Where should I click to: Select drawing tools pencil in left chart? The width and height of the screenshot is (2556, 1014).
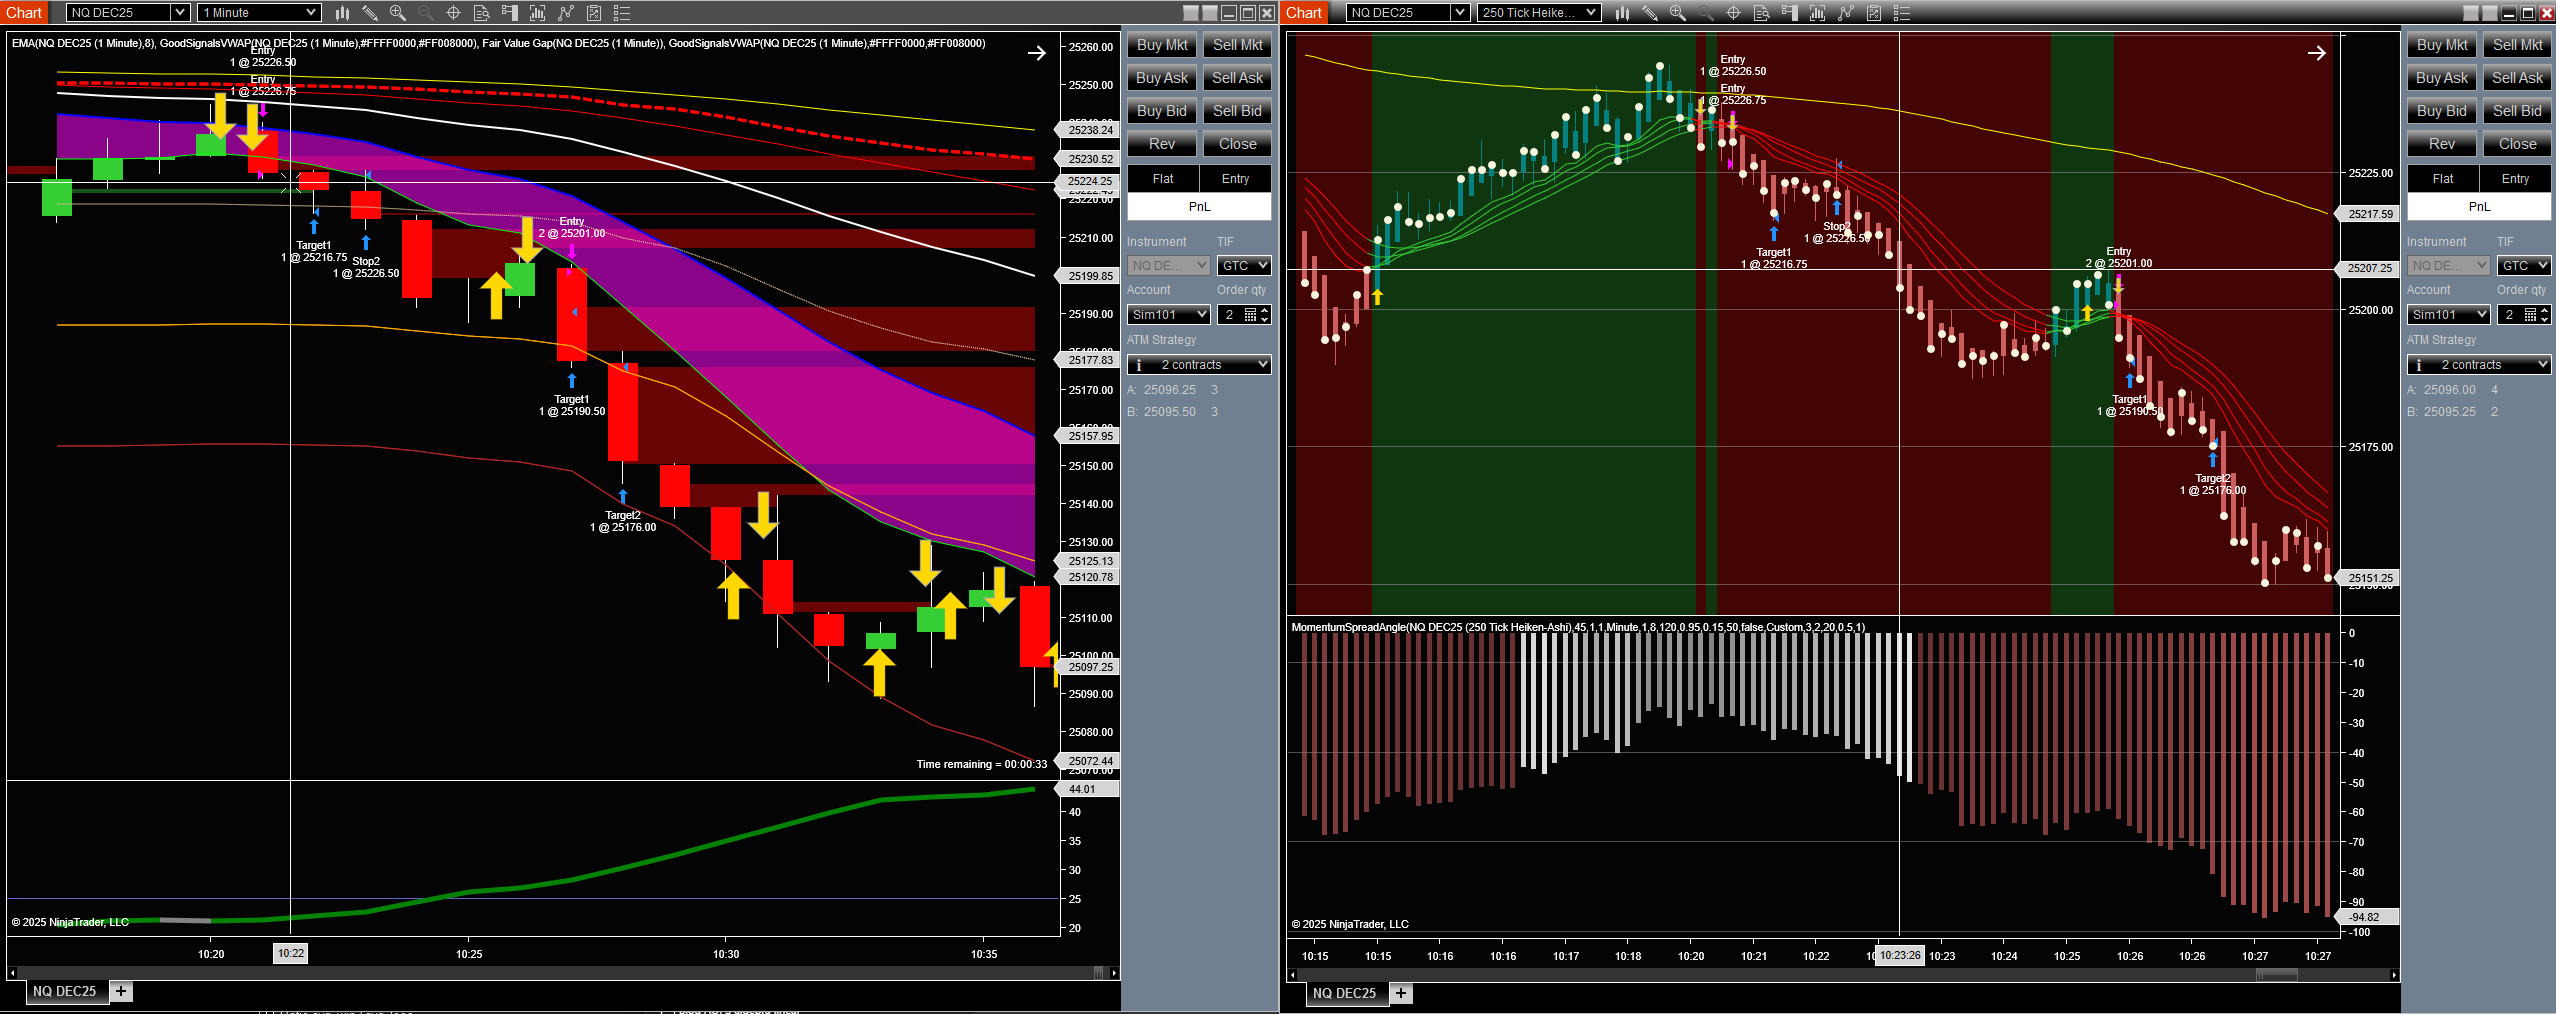coord(370,13)
